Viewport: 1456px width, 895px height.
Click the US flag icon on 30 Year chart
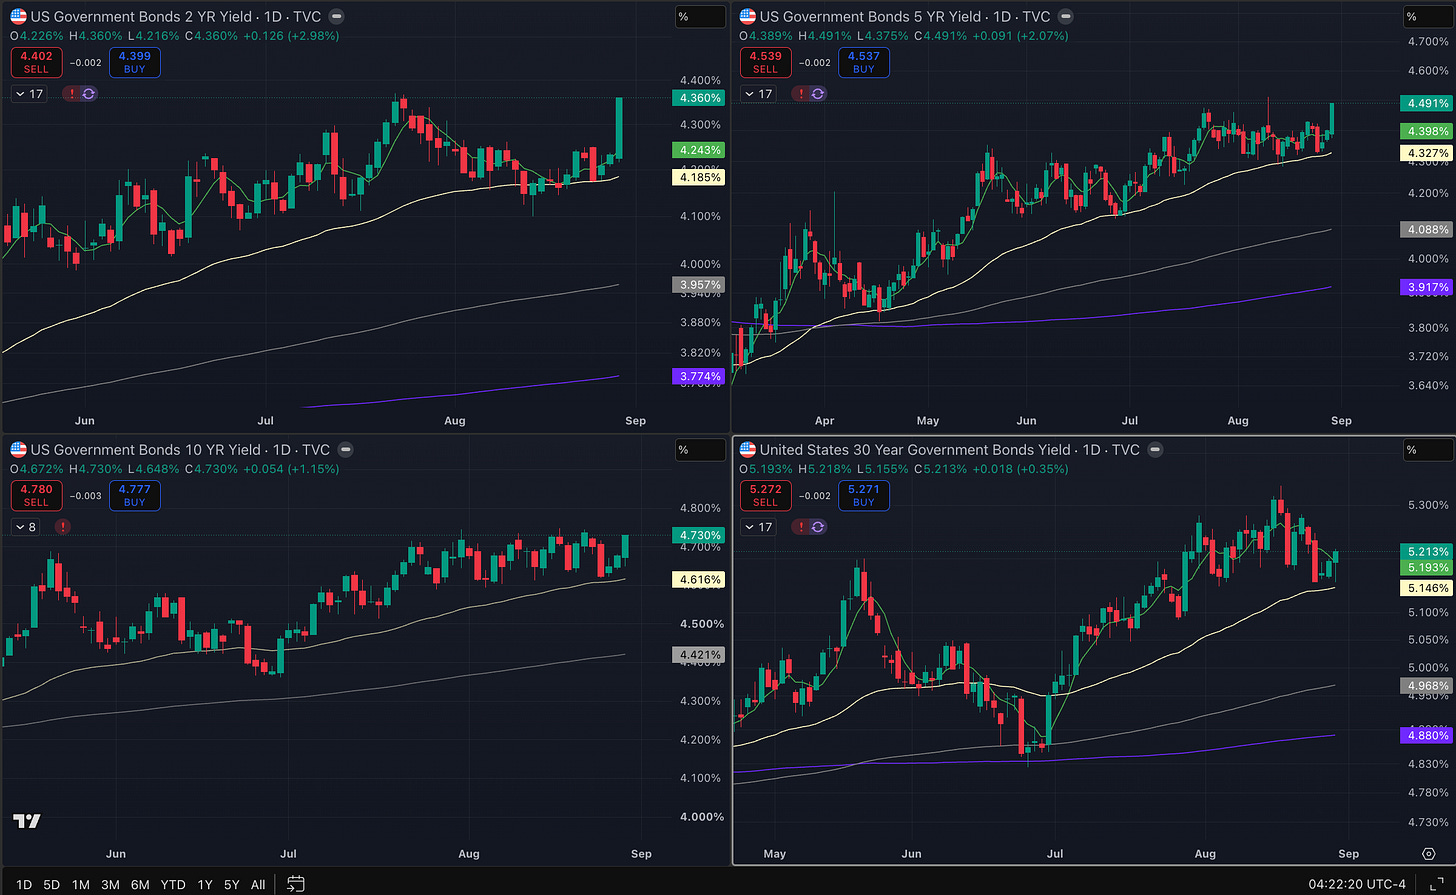(747, 450)
